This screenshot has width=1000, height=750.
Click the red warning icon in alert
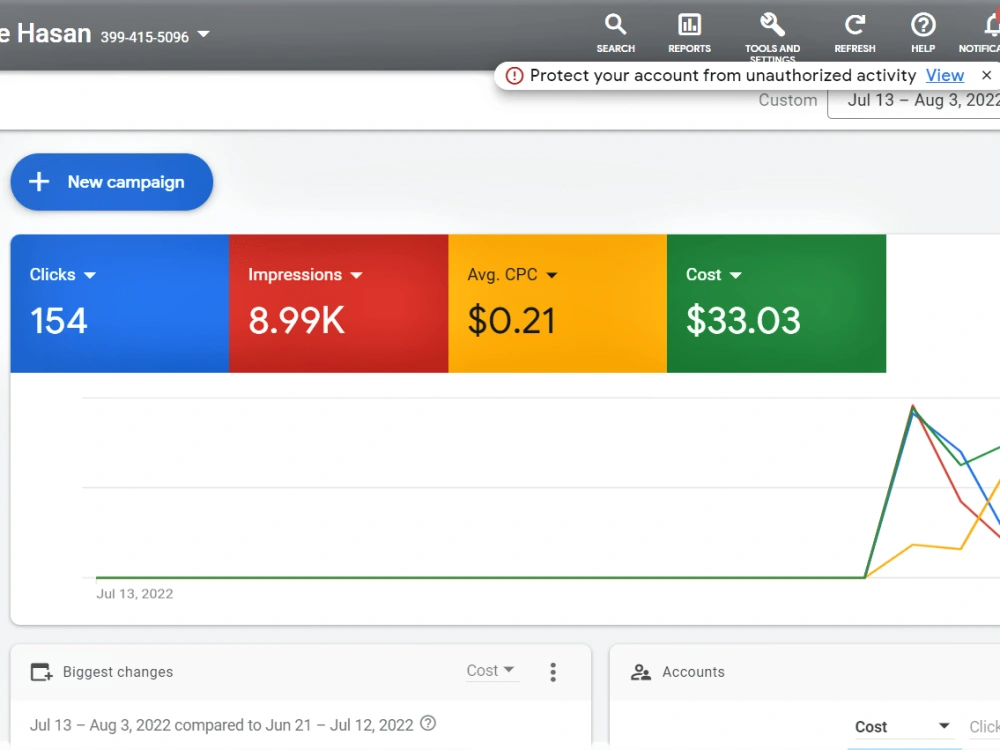coord(514,76)
